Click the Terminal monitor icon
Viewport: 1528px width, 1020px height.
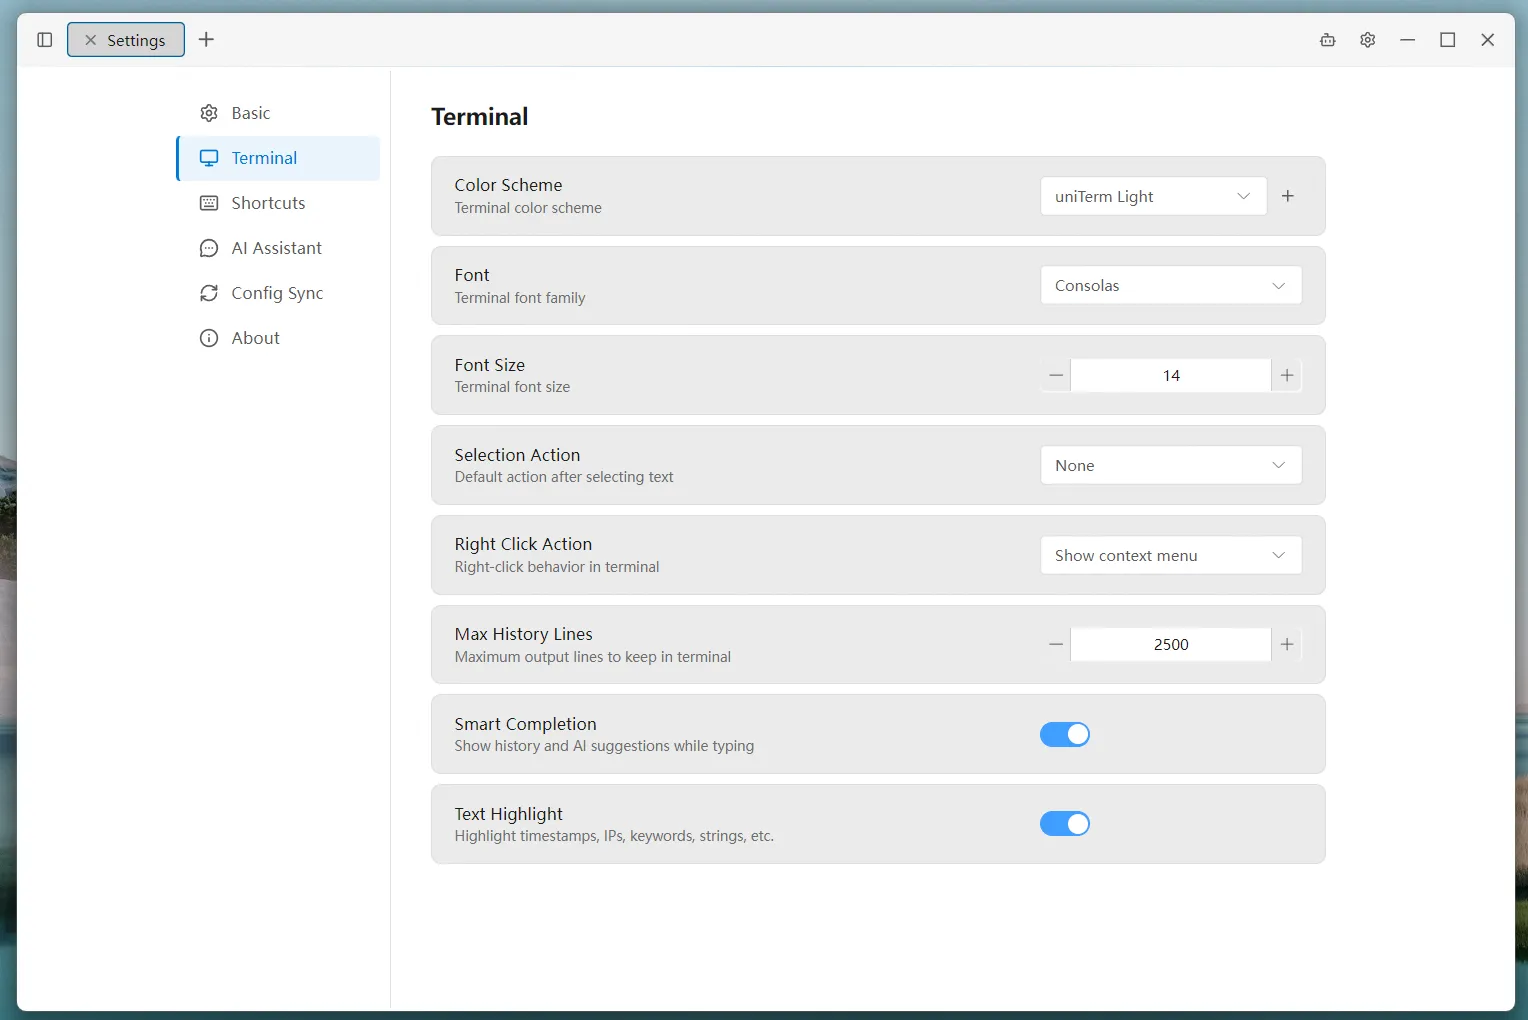[209, 158]
